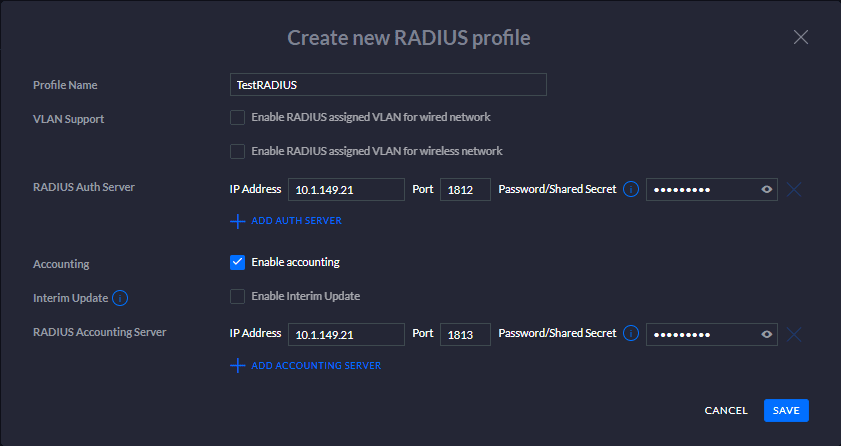Click the Auth Server IP Address field
The height and width of the screenshot is (446, 841).
coord(346,190)
